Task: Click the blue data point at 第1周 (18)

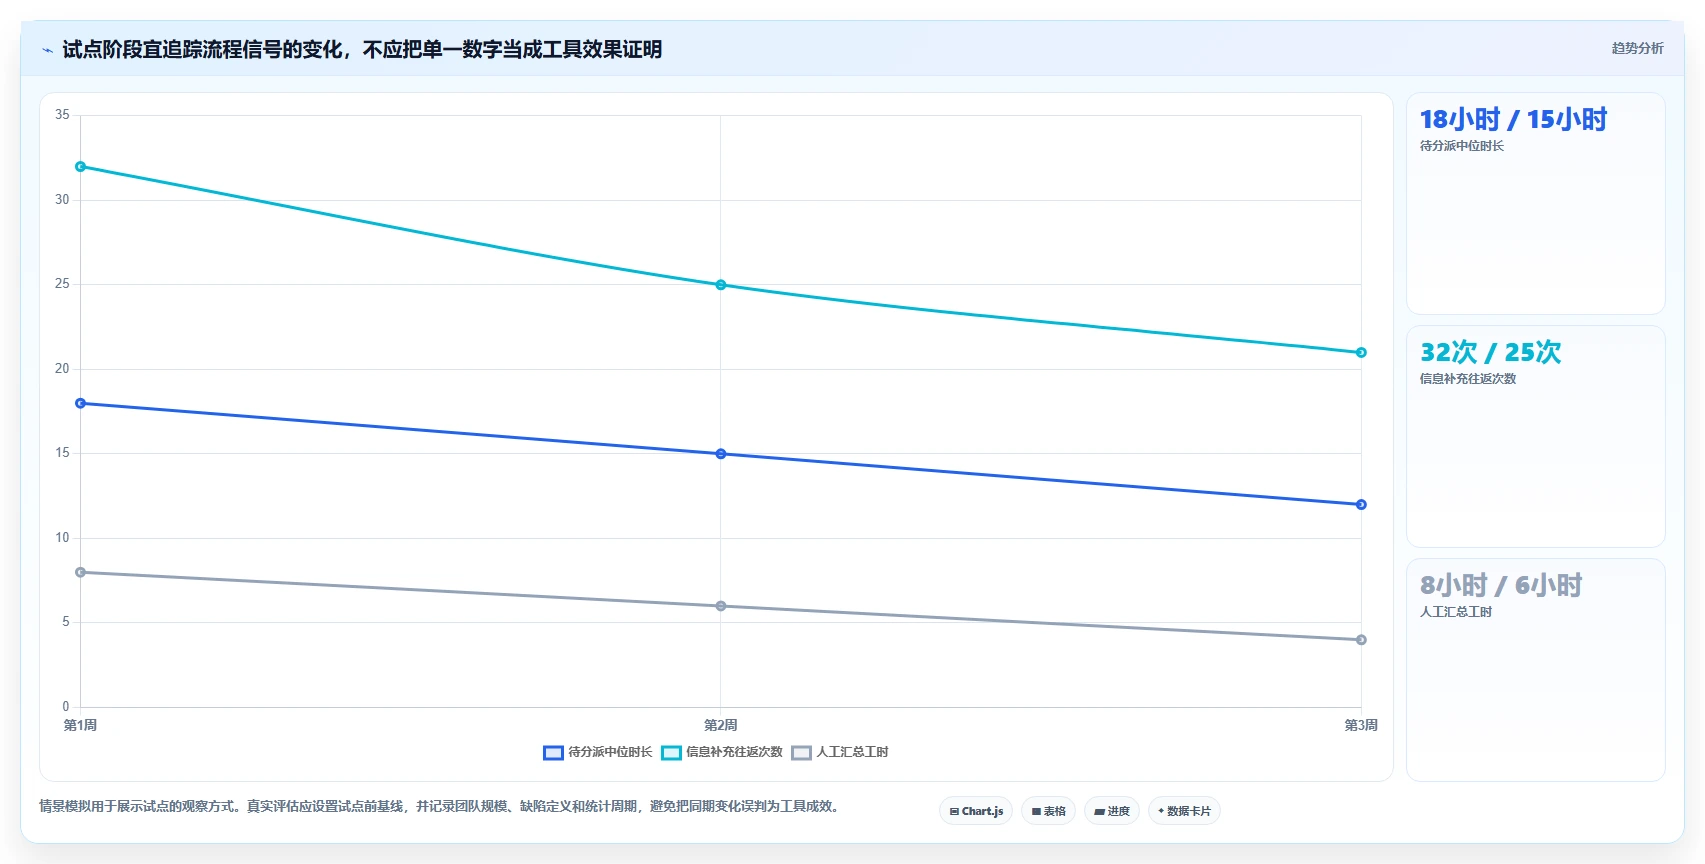Action: coord(81,404)
